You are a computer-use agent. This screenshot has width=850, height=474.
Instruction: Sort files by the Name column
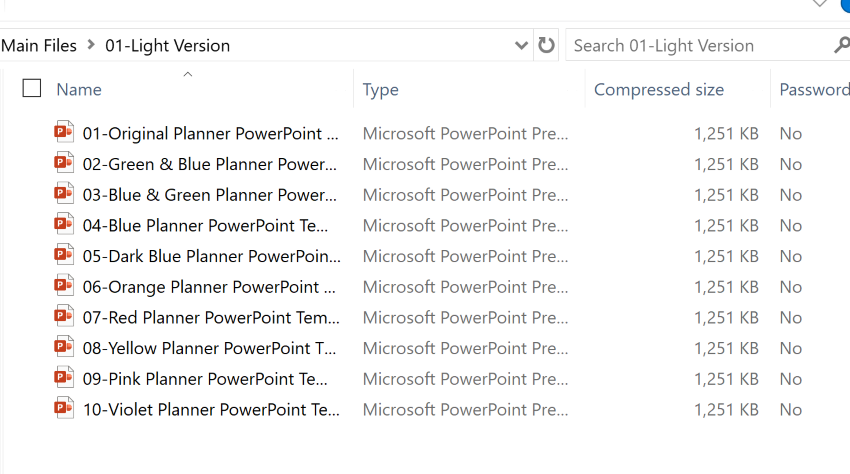[x=79, y=90]
